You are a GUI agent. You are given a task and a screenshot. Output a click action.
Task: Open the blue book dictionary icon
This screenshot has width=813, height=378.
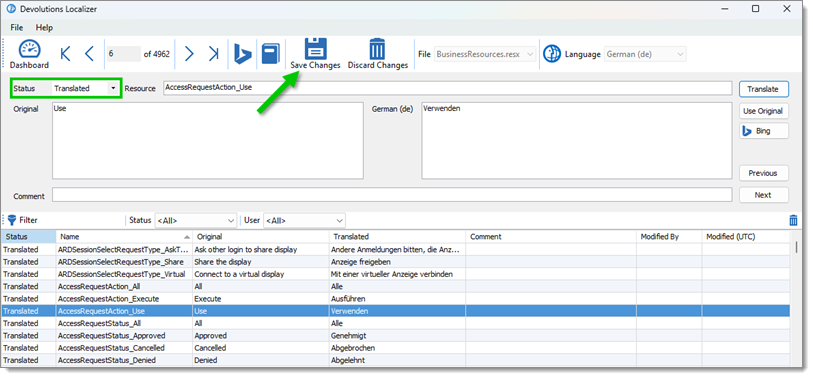click(x=270, y=53)
